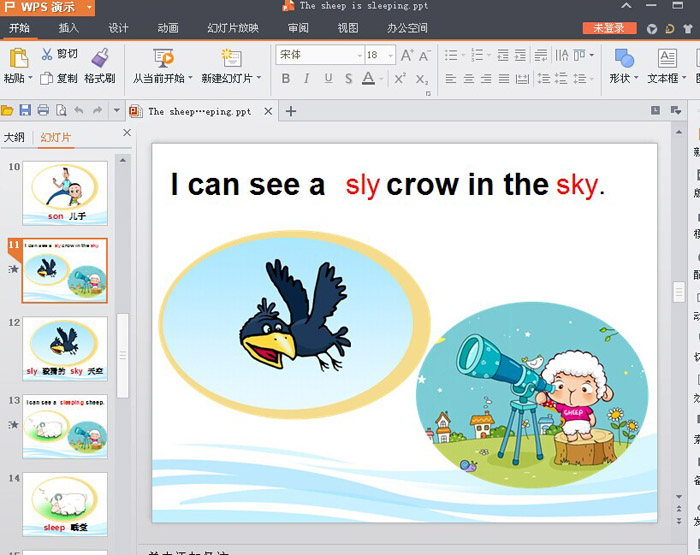Increase font size with the A+ icon
The width and height of the screenshot is (700, 555).
click(407, 55)
